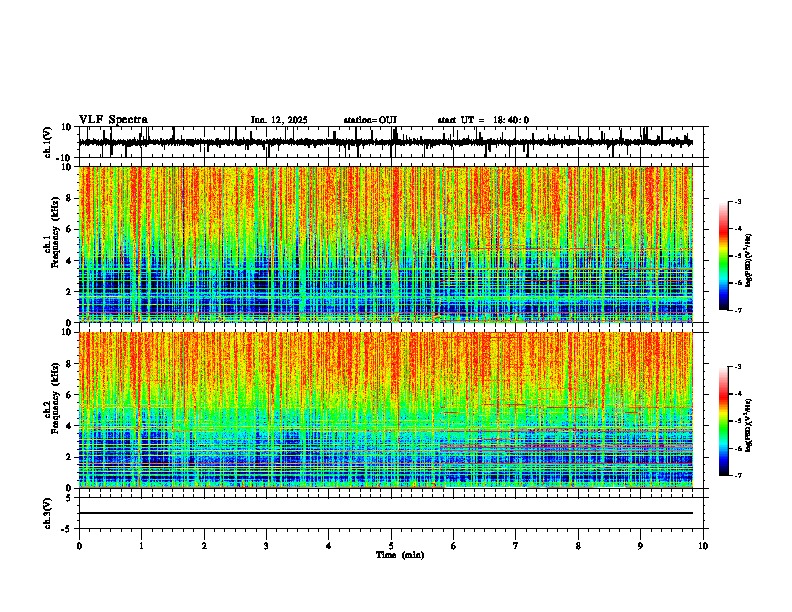
Task: Click tick label 10 on the Time axis
Action: point(703,546)
